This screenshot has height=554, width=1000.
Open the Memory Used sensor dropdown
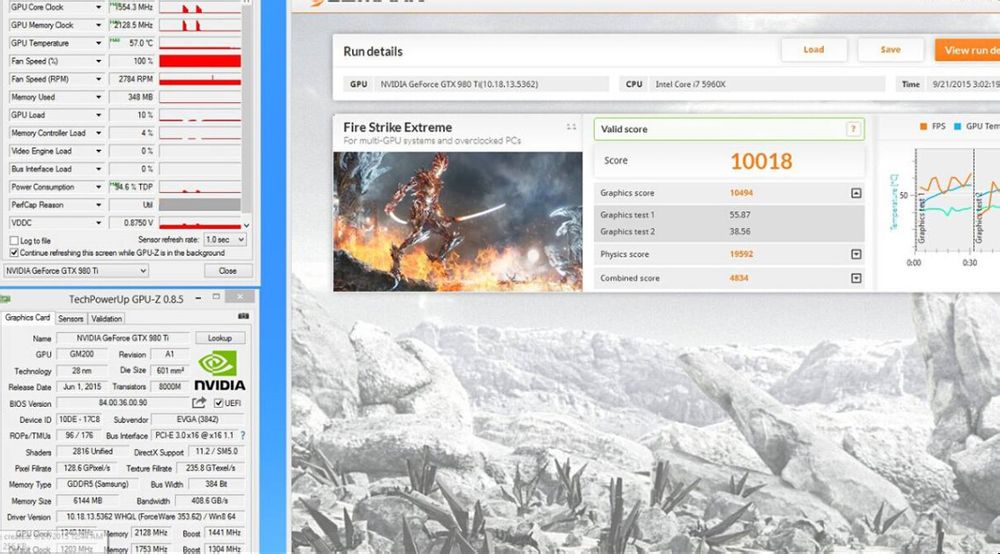(x=98, y=97)
